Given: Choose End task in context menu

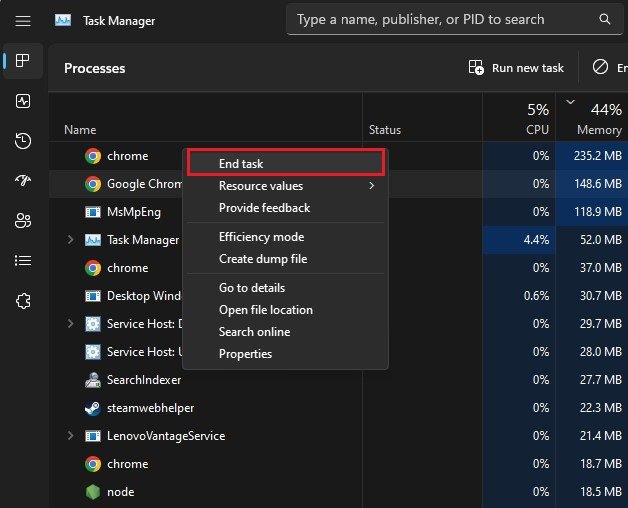Looking at the screenshot, I should (286, 163).
